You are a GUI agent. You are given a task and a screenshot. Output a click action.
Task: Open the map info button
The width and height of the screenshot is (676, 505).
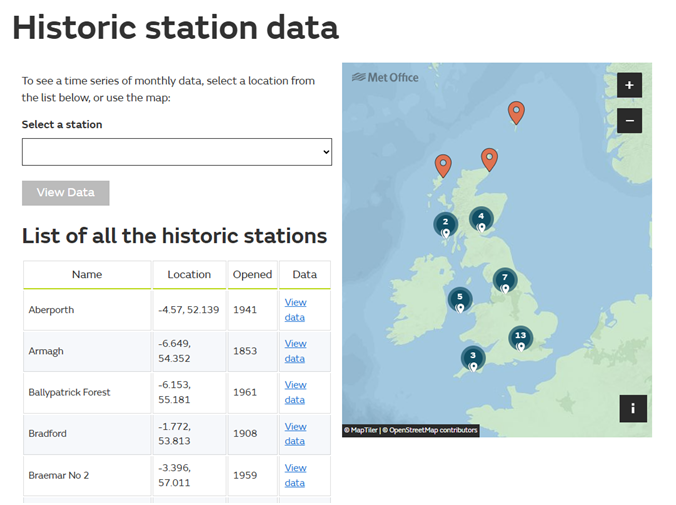(632, 408)
